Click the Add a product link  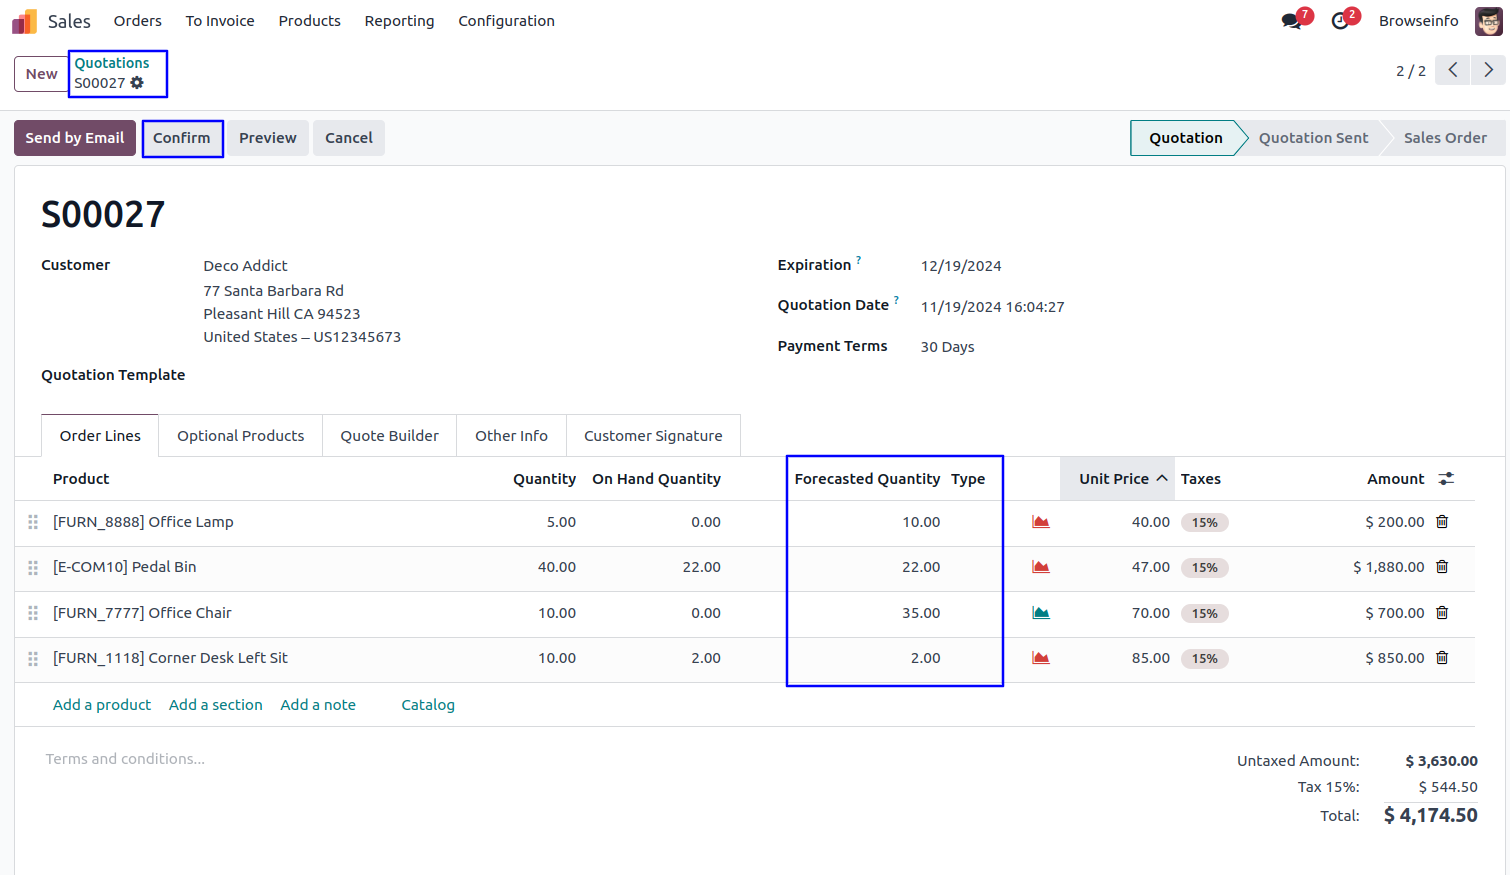pos(102,705)
